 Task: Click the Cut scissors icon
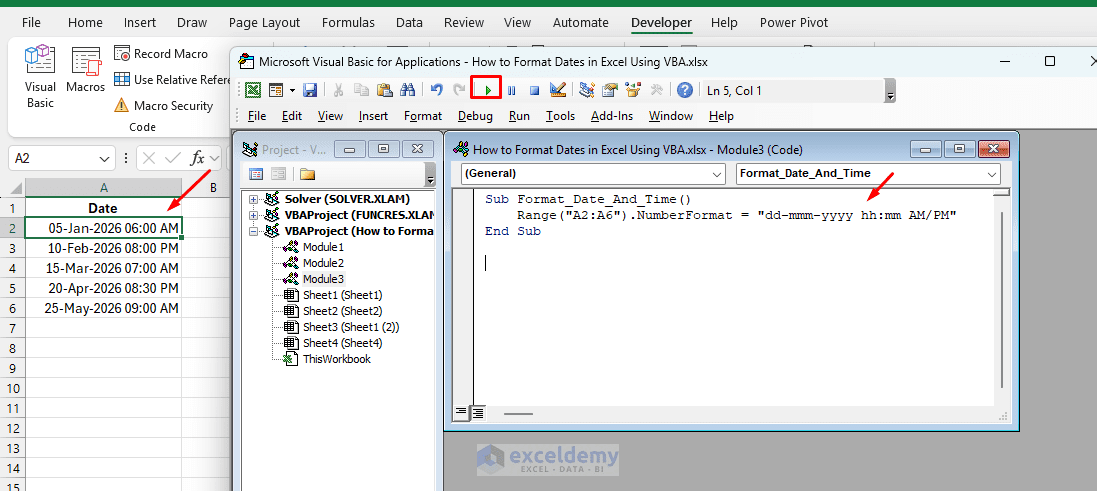(339, 90)
